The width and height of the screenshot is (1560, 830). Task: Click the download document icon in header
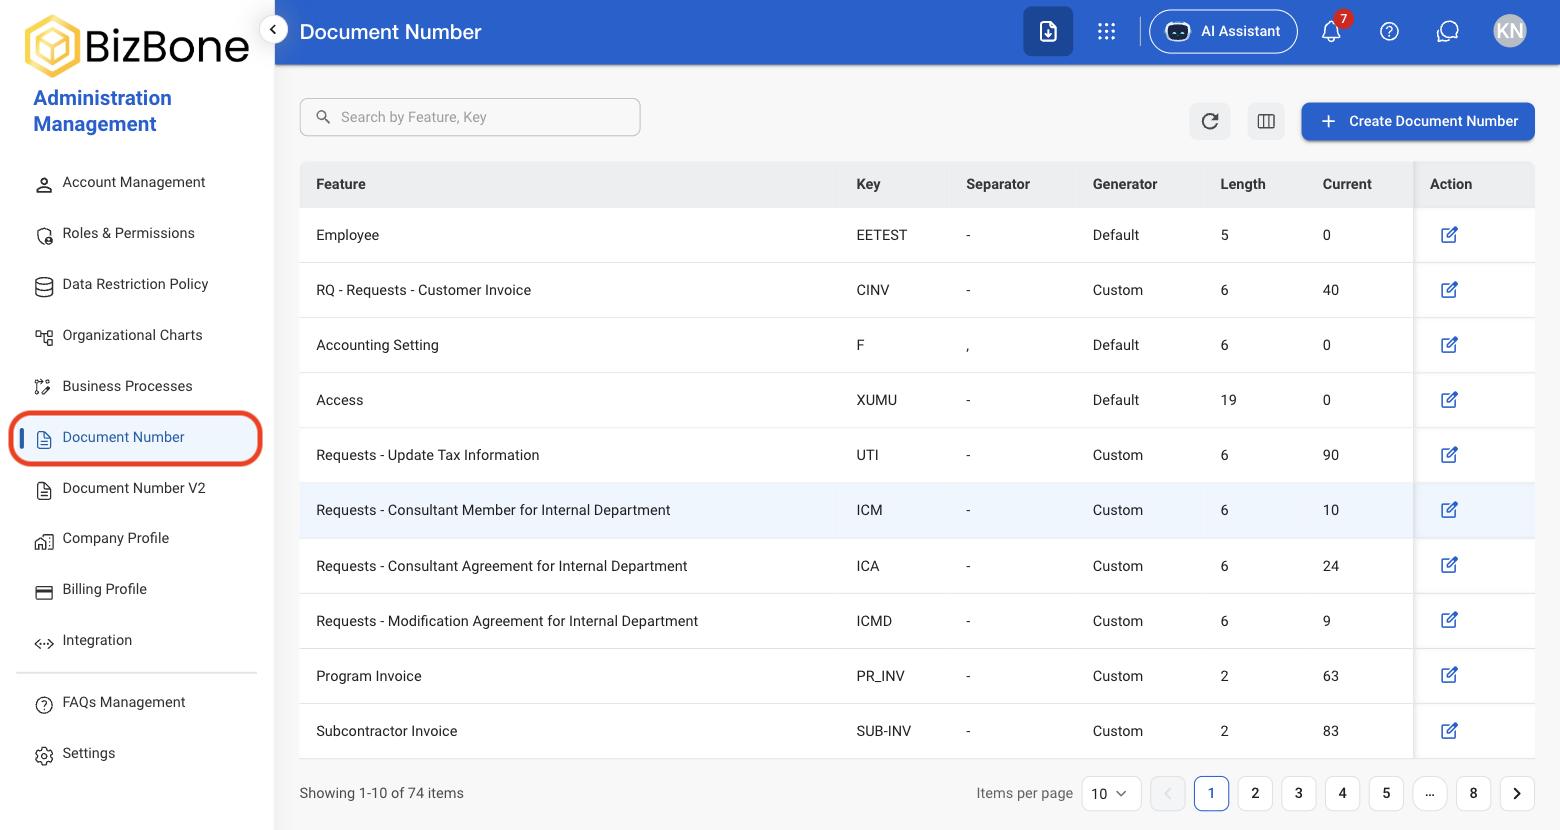coord(1048,32)
